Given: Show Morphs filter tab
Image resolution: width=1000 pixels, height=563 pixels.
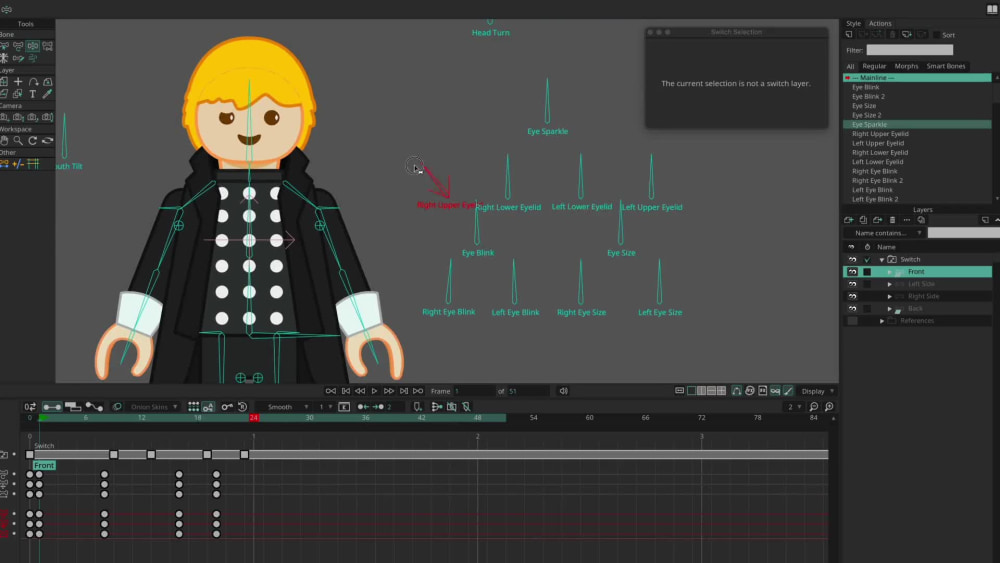Looking at the screenshot, I should 906,66.
